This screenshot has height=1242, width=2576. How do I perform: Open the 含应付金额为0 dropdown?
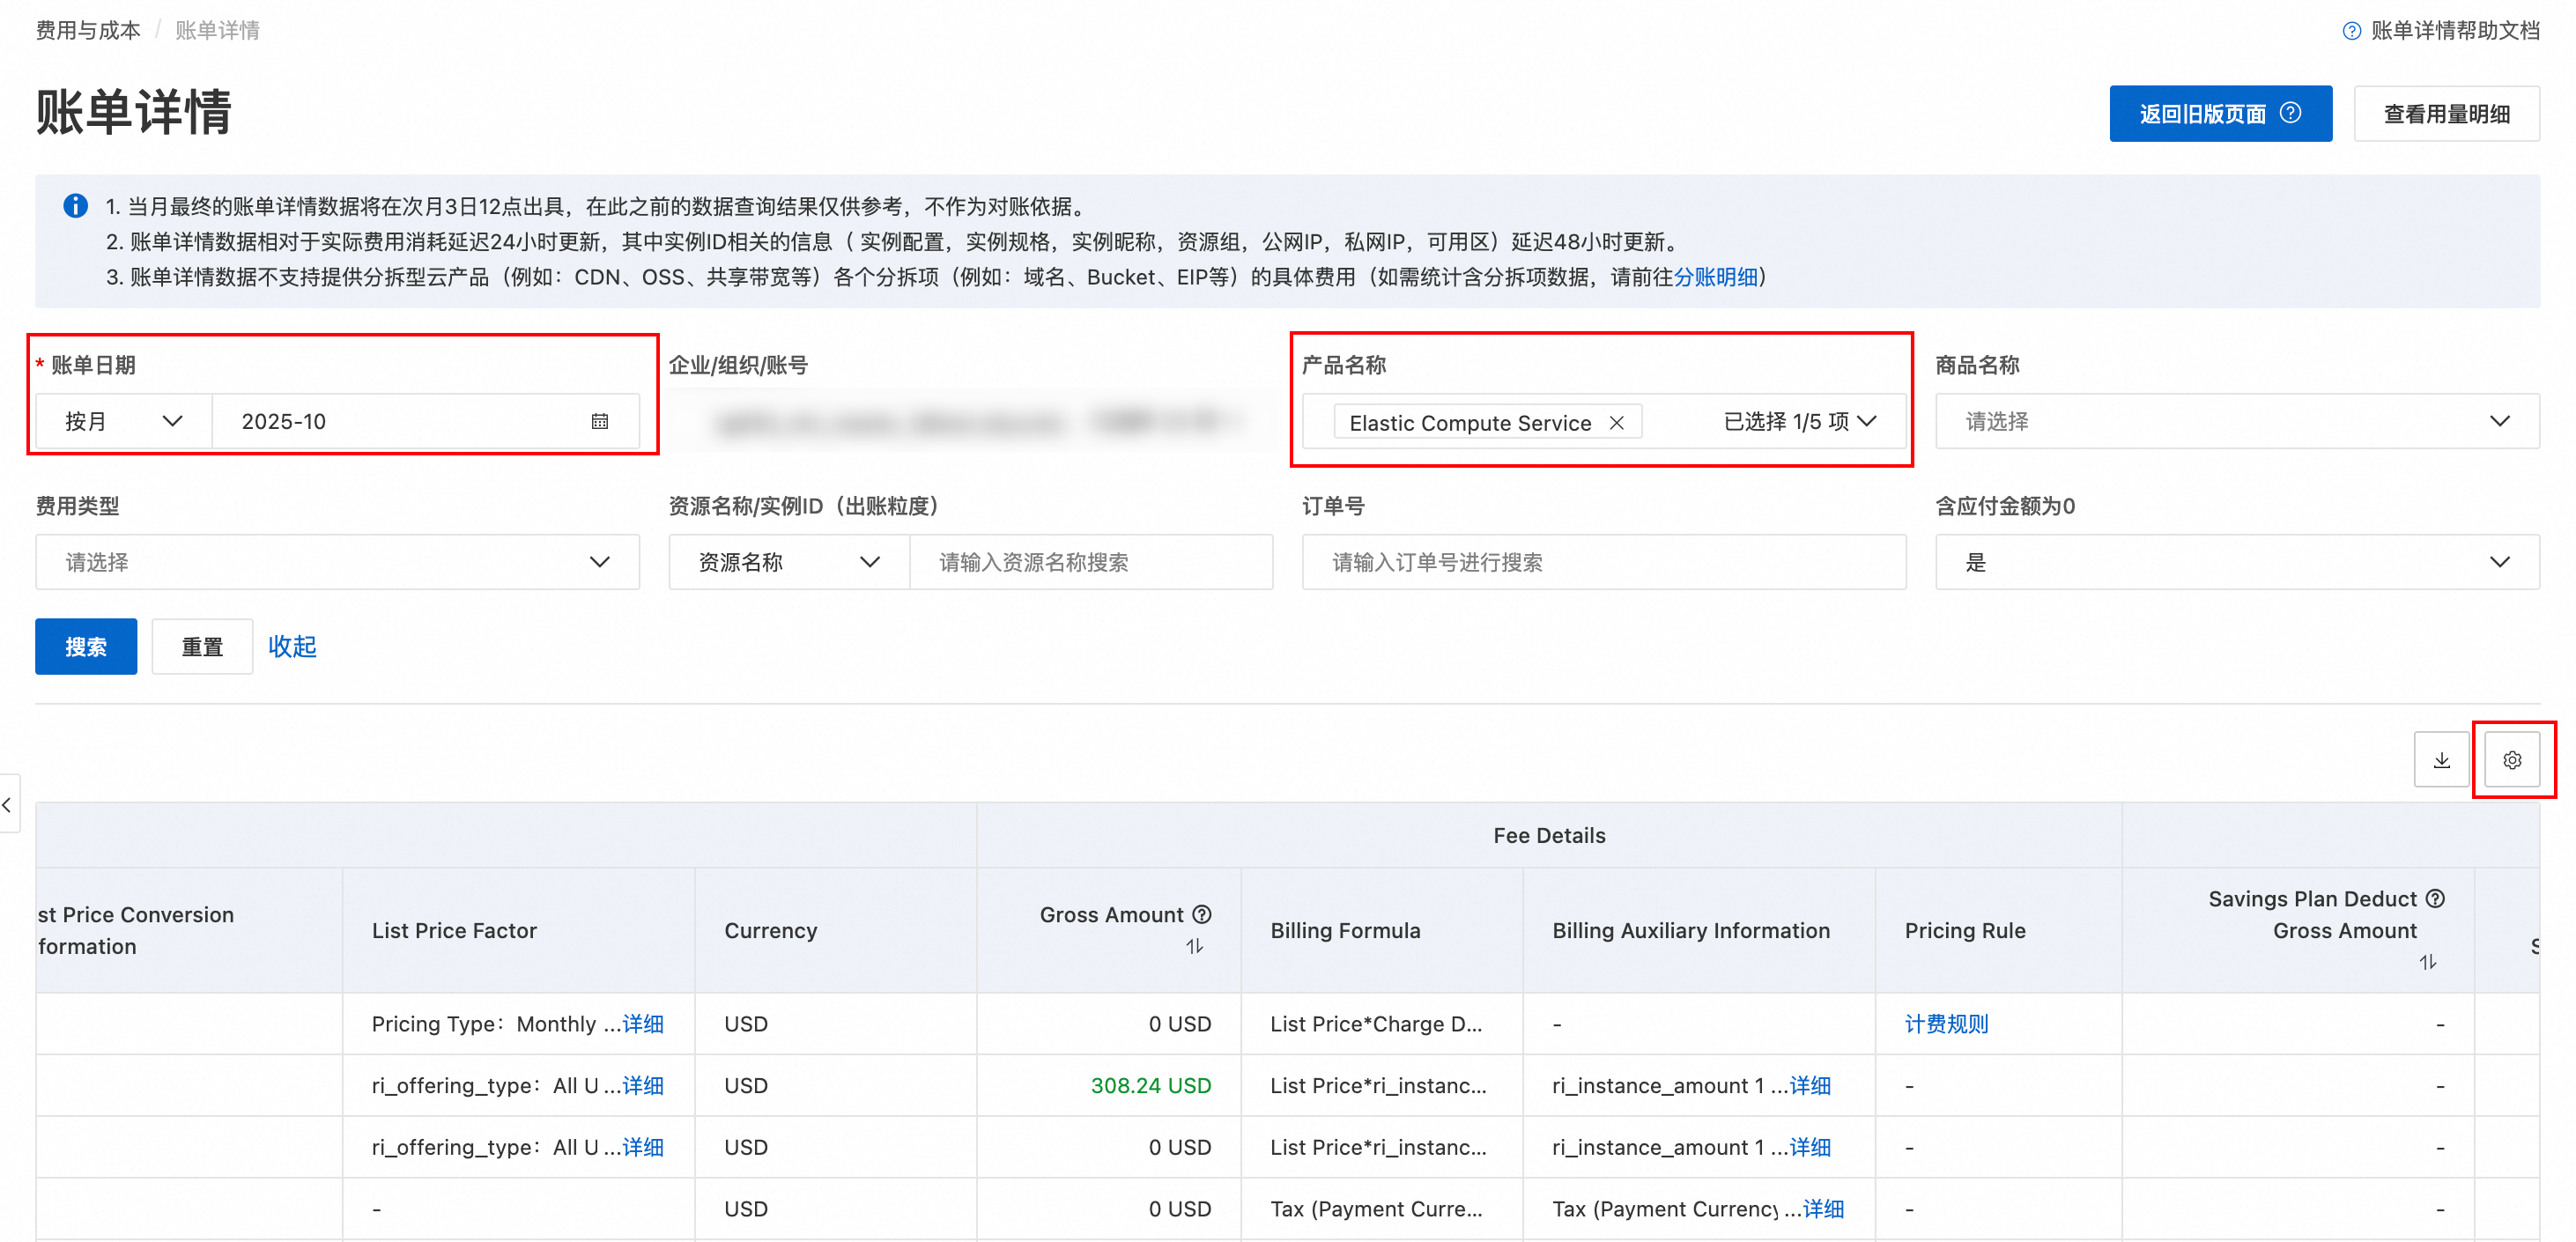click(2236, 562)
